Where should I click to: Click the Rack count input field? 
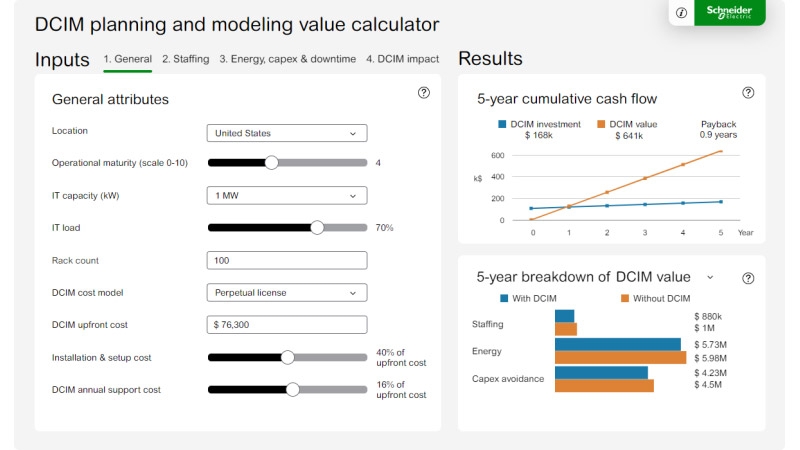[x=286, y=260]
